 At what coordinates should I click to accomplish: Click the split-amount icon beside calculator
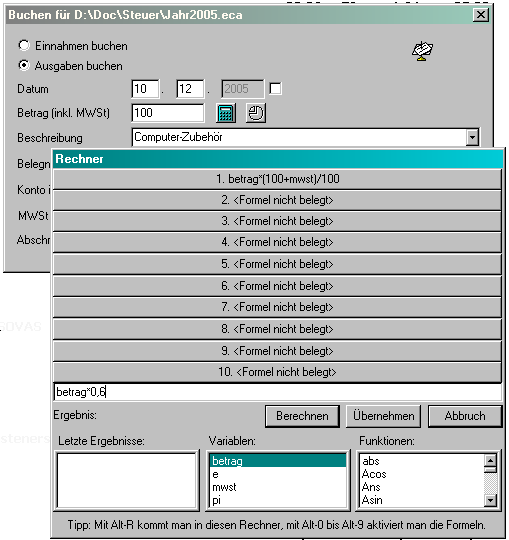point(256,113)
